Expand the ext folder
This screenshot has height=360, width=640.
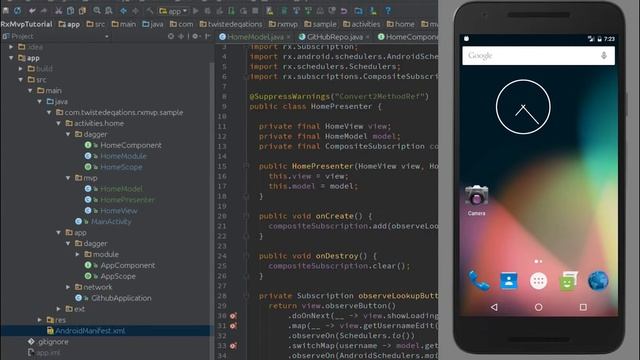tap(58, 309)
